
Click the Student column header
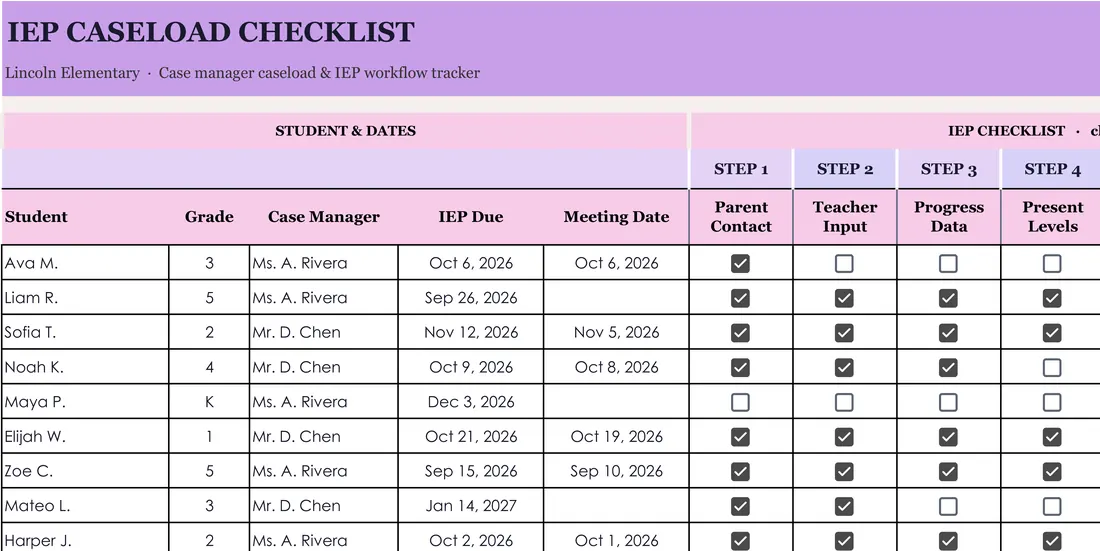85,217
